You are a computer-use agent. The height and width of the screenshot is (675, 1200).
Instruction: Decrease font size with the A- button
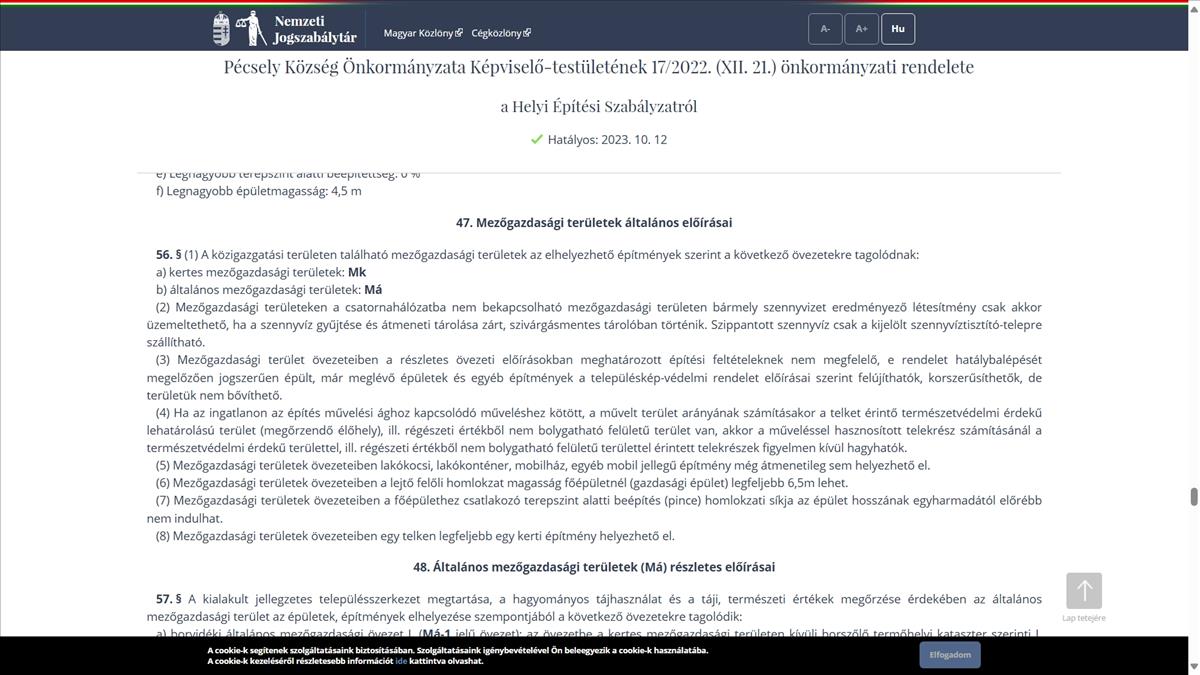tap(825, 29)
